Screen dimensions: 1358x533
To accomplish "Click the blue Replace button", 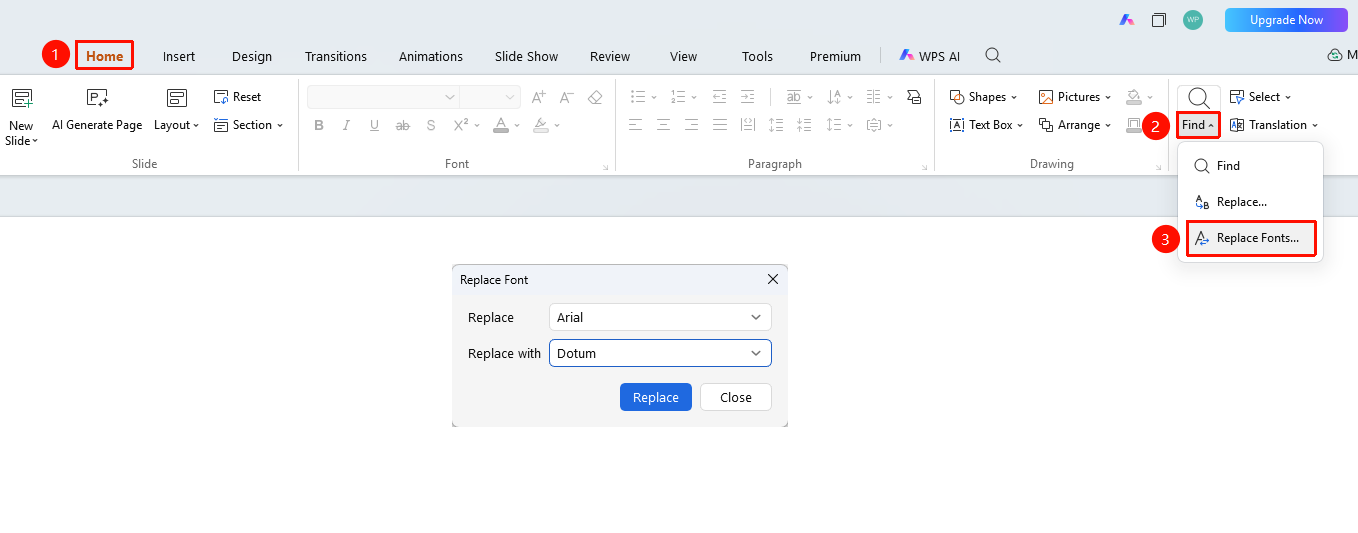I will 656,397.
